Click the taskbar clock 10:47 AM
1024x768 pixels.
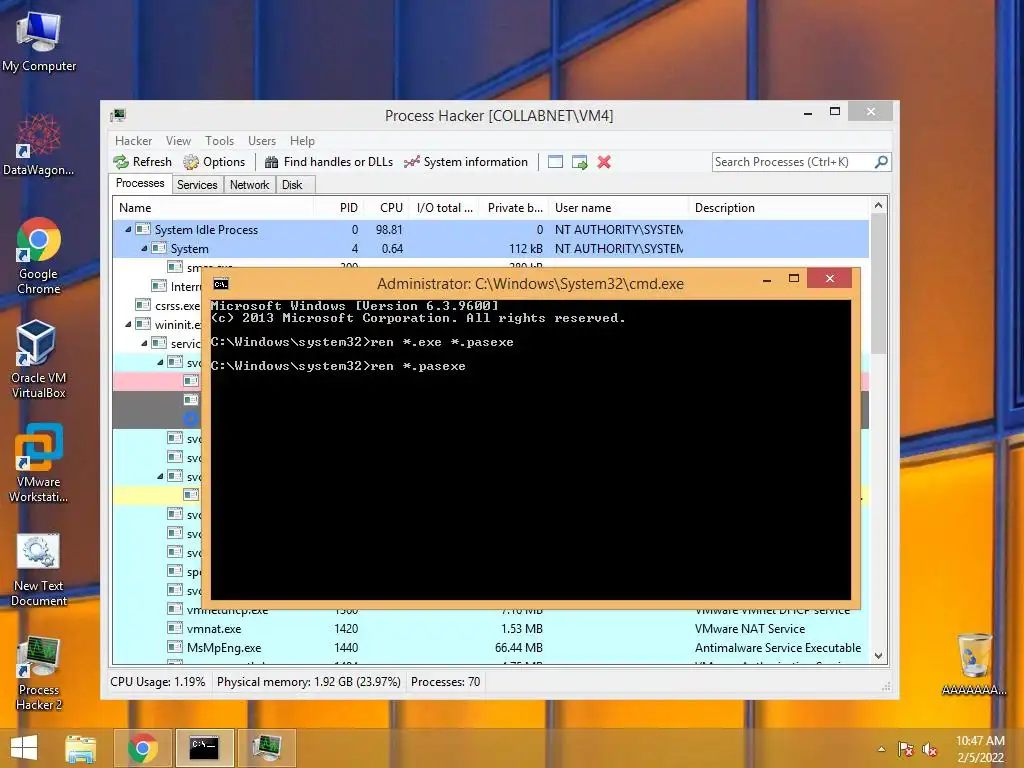[x=980, y=748]
